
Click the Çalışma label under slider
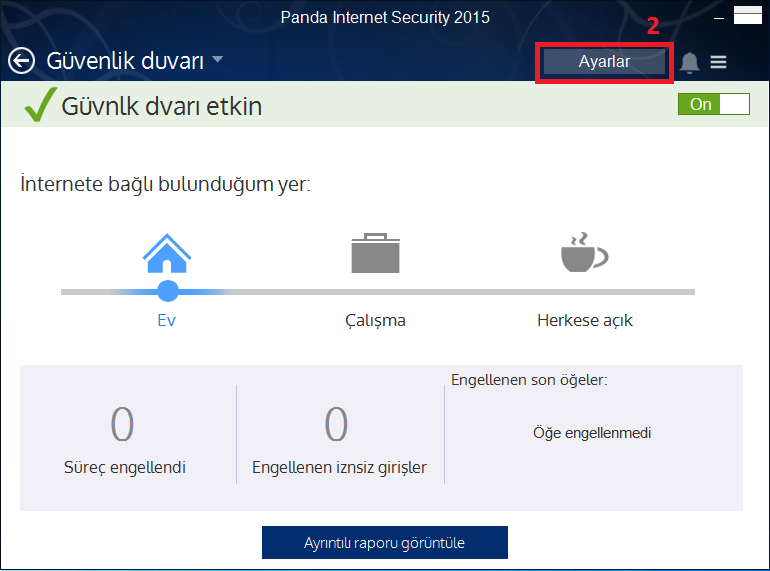[375, 321]
